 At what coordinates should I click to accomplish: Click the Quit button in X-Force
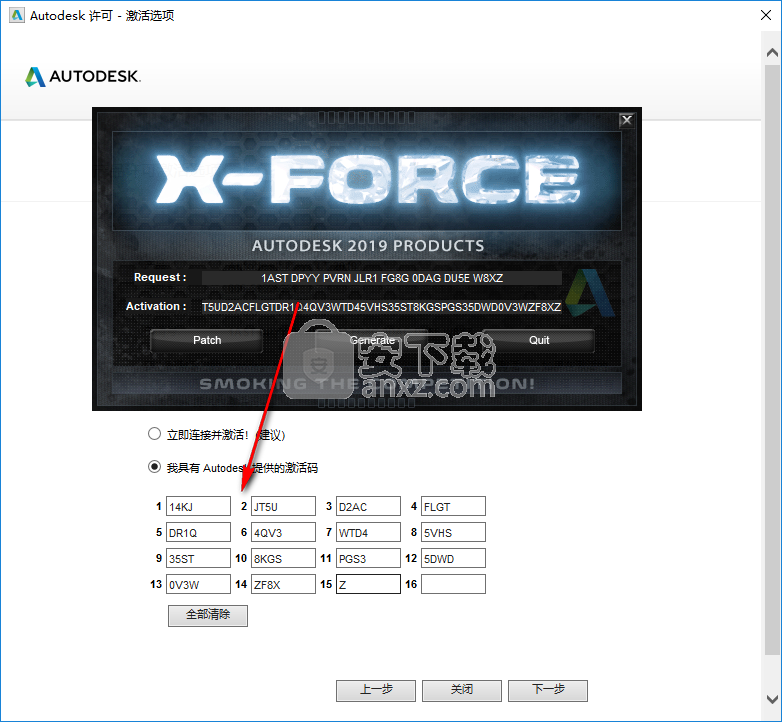click(539, 341)
